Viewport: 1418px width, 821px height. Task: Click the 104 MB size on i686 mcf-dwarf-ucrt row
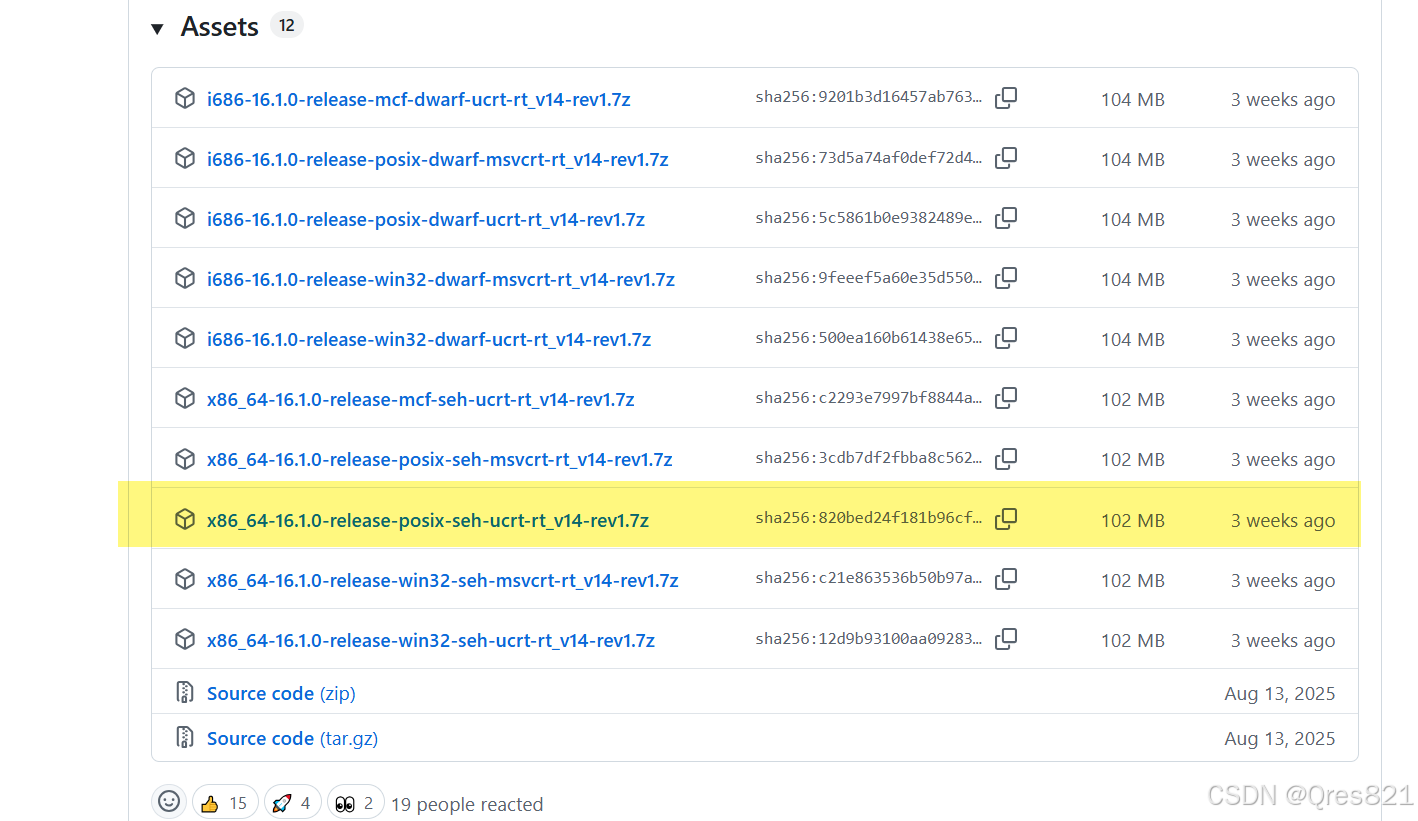point(1133,99)
